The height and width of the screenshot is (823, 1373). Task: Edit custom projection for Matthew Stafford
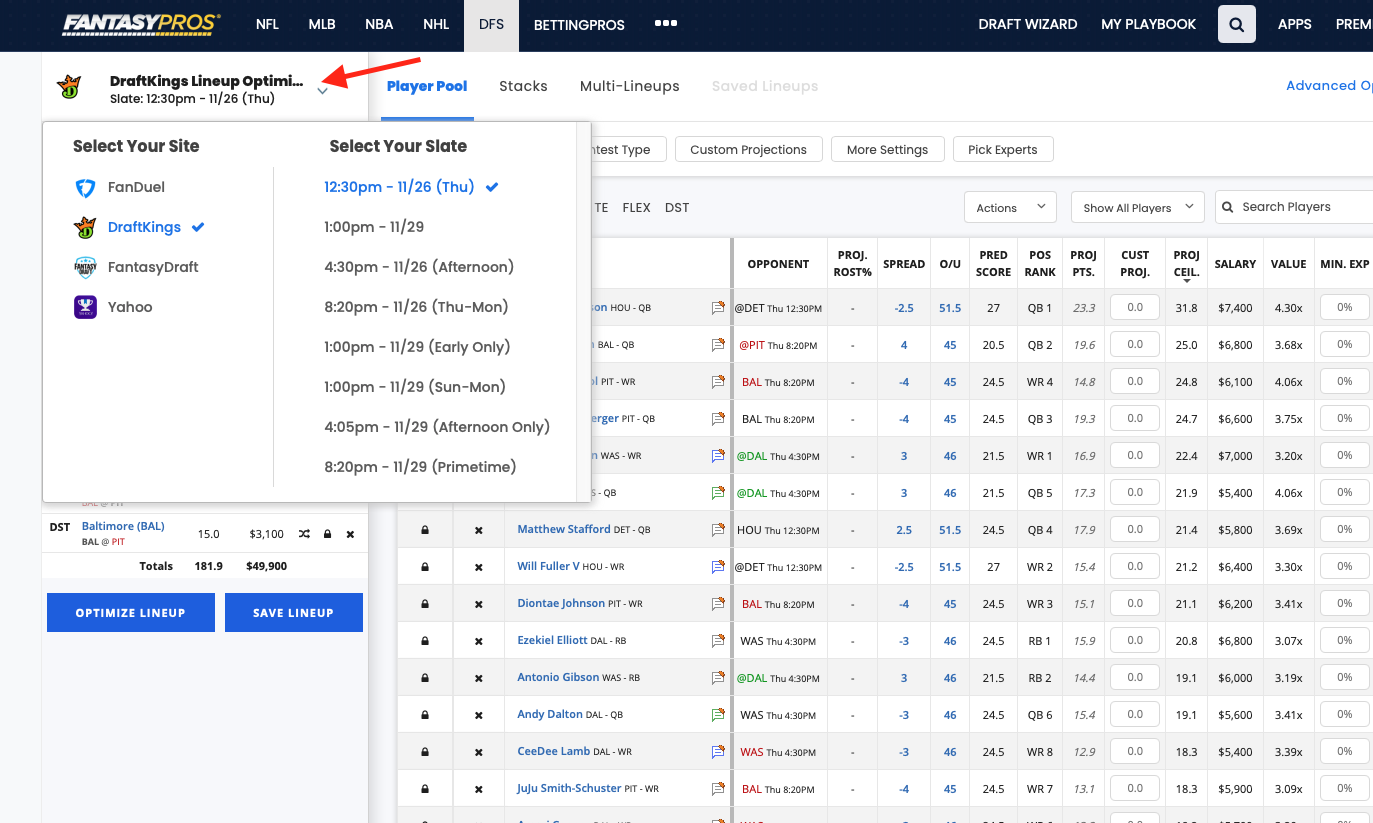(1135, 530)
